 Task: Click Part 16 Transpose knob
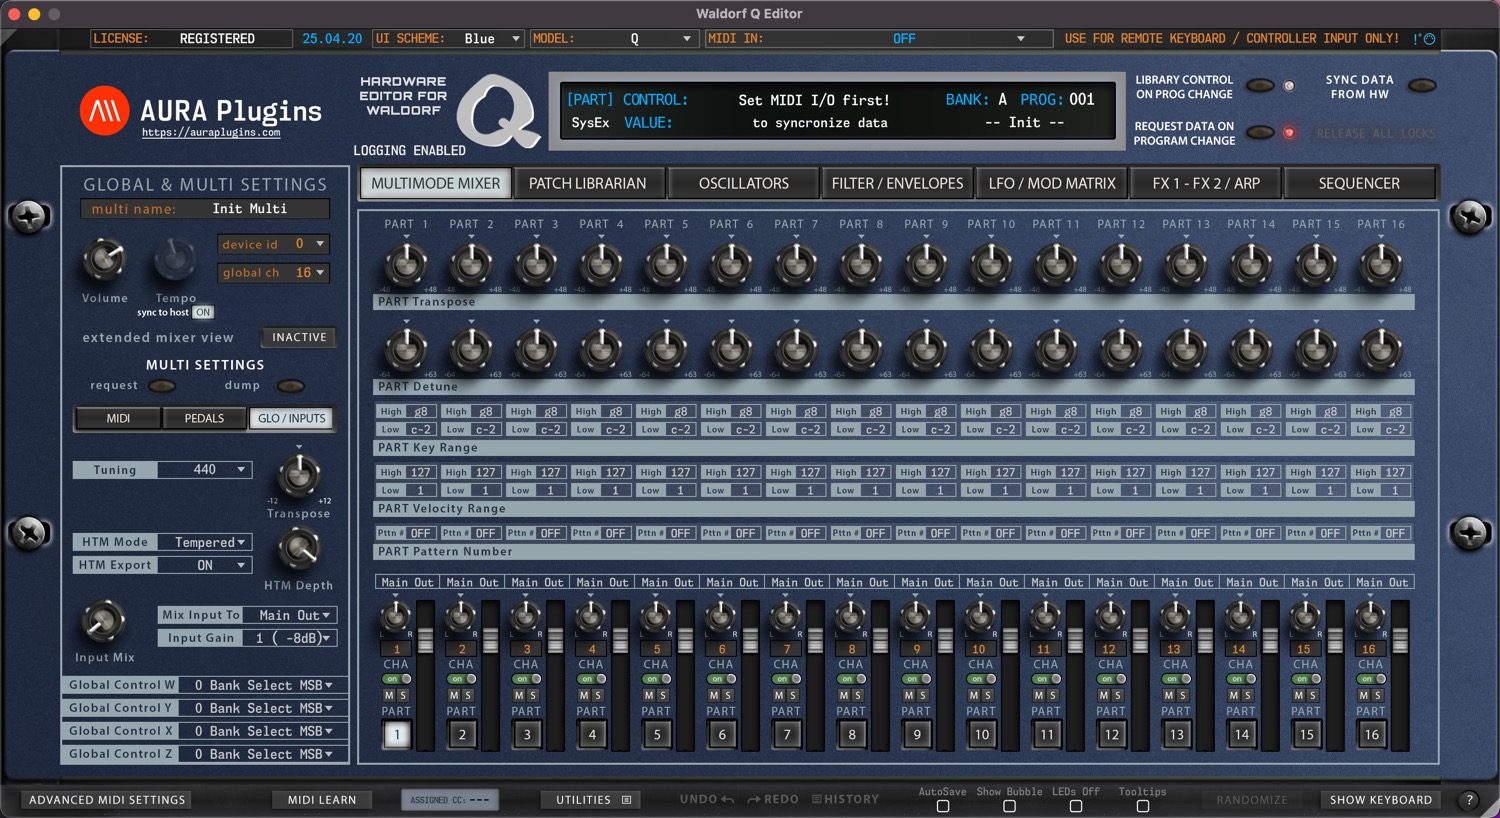pyautogui.click(x=1380, y=264)
